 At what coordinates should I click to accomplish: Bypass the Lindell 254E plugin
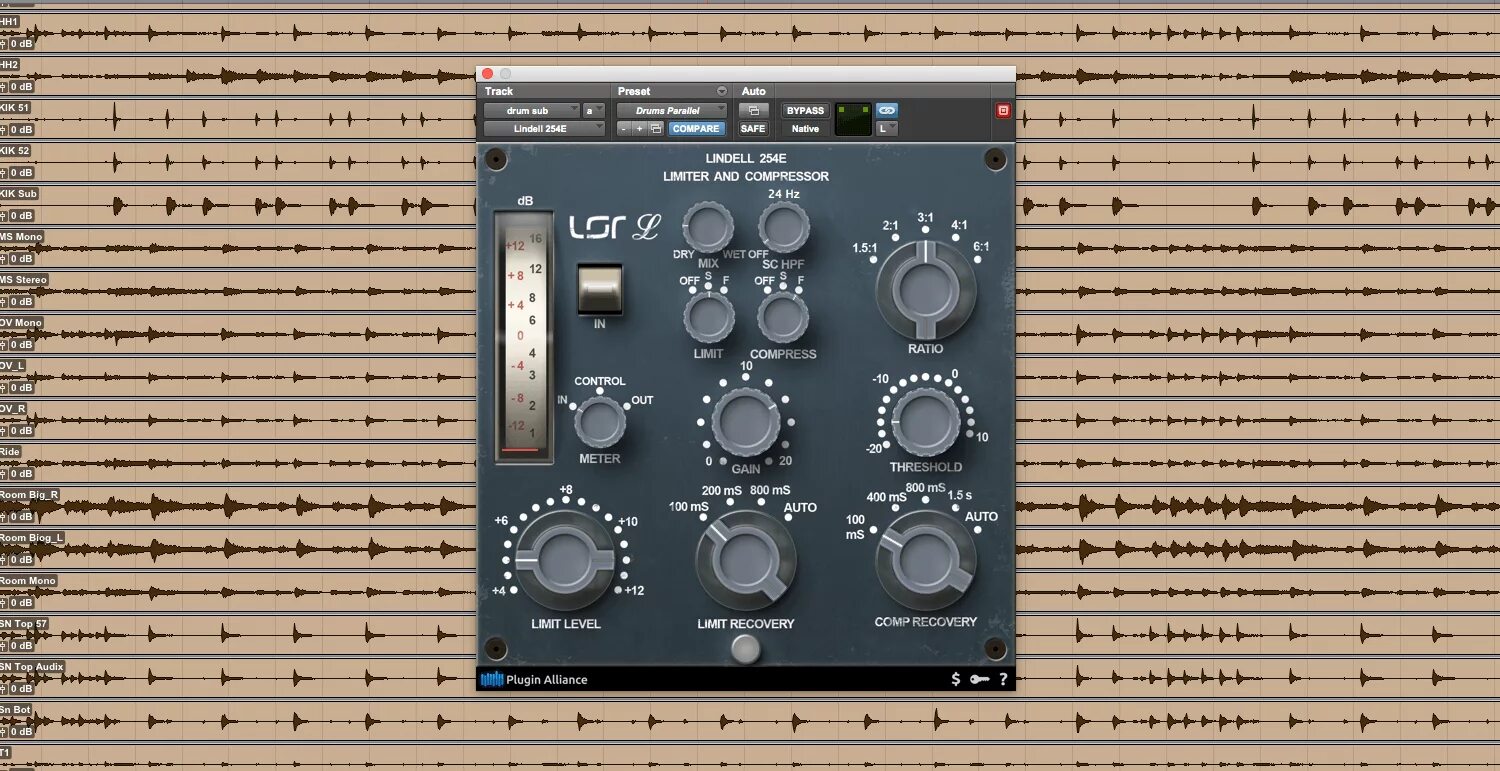pyautogui.click(x=805, y=111)
